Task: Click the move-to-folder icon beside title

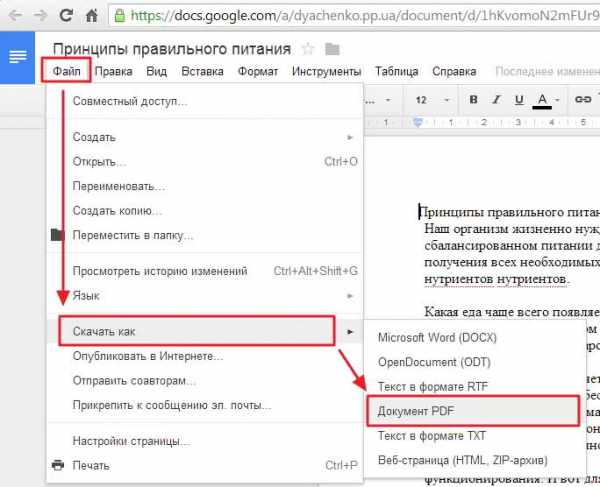Action: pos(332,49)
